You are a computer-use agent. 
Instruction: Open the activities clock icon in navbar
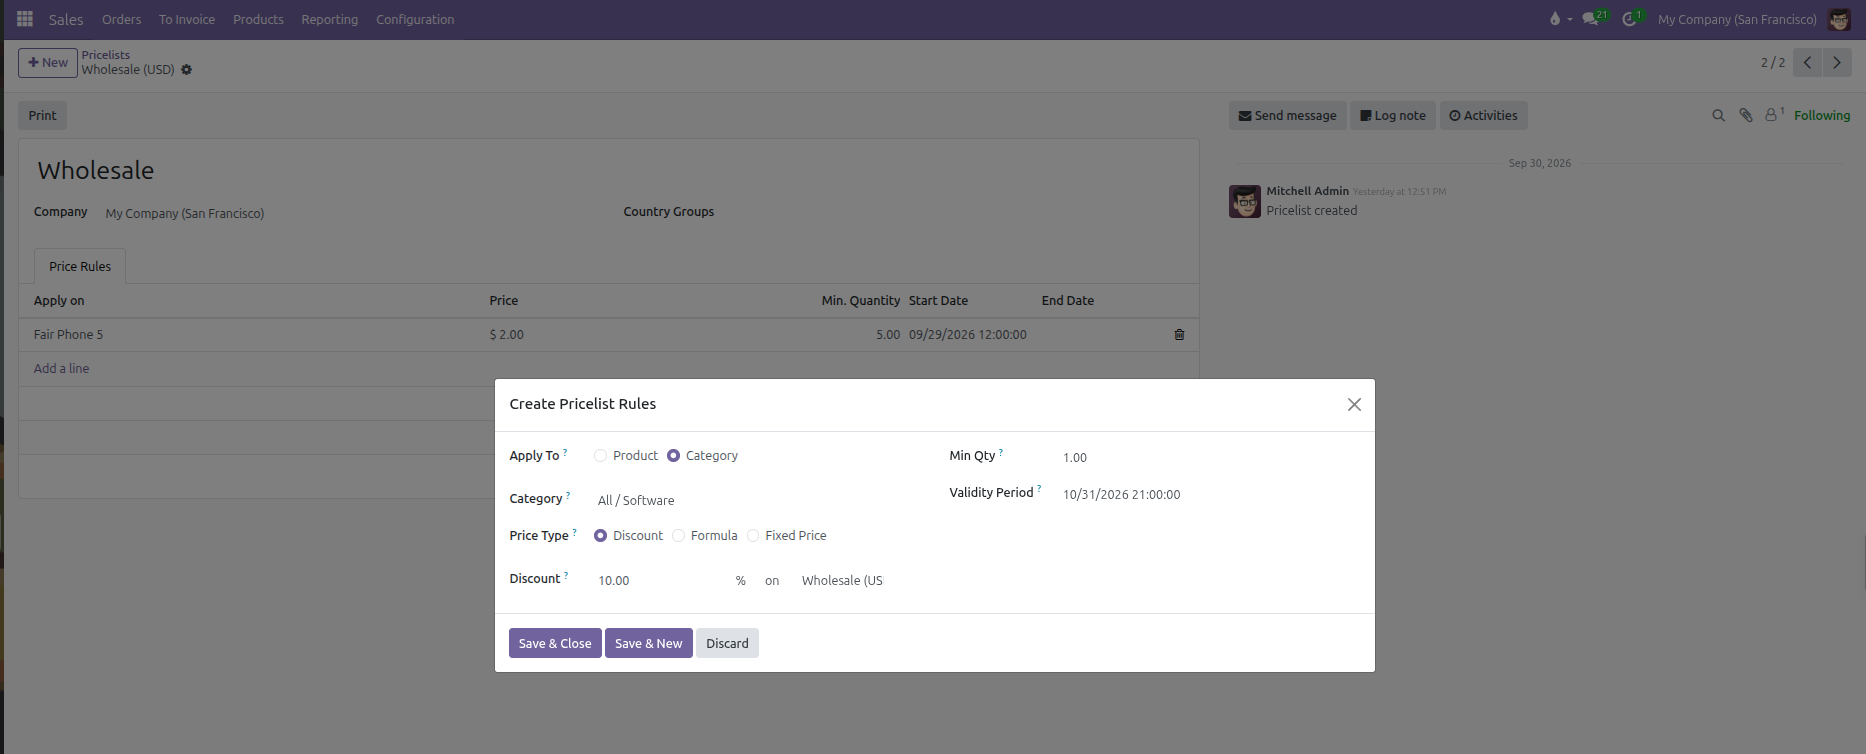pyautogui.click(x=1630, y=19)
